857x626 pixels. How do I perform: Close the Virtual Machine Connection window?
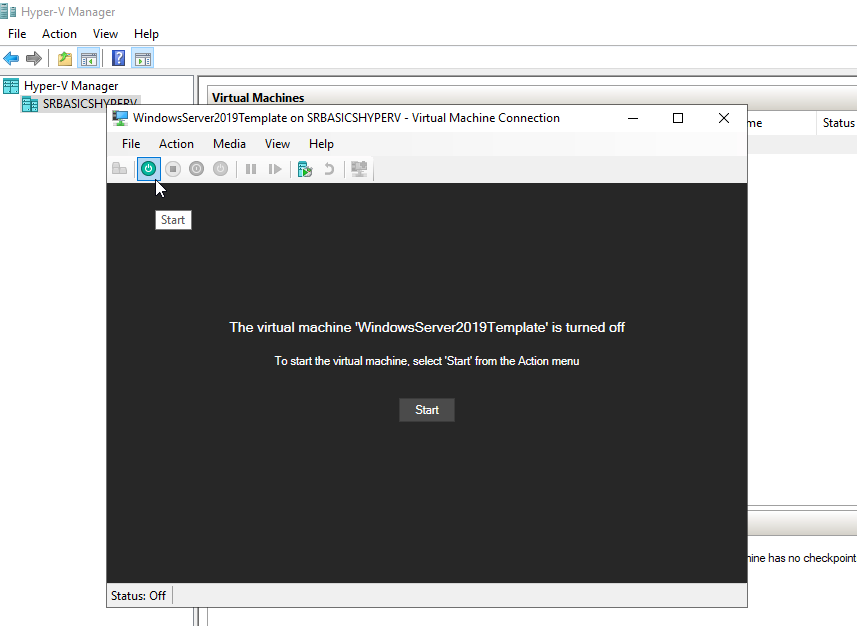pyautogui.click(x=724, y=118)
